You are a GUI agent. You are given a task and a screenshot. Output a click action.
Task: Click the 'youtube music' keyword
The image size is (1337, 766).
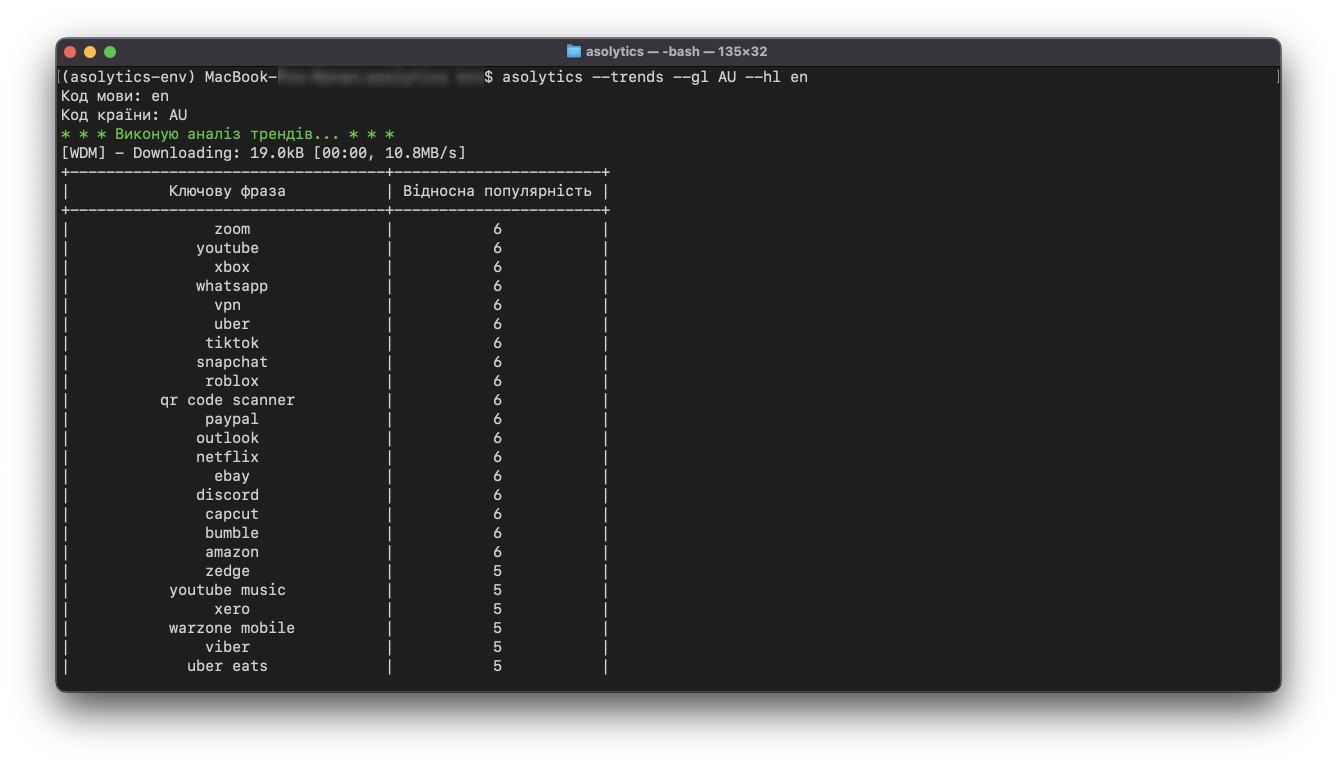click(227, 590)
